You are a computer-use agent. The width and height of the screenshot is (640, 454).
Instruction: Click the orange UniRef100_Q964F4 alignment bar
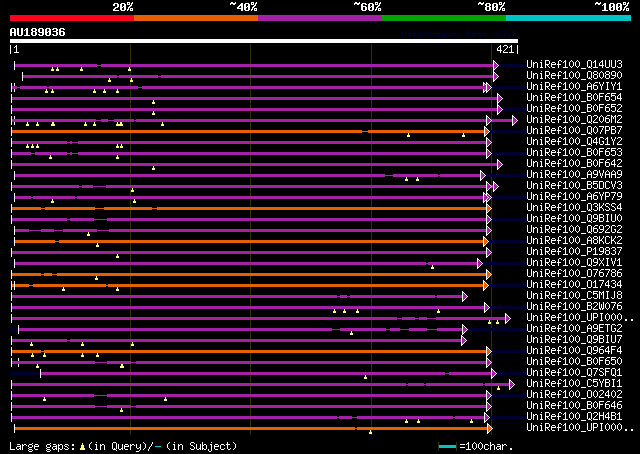tap(250, 352)
